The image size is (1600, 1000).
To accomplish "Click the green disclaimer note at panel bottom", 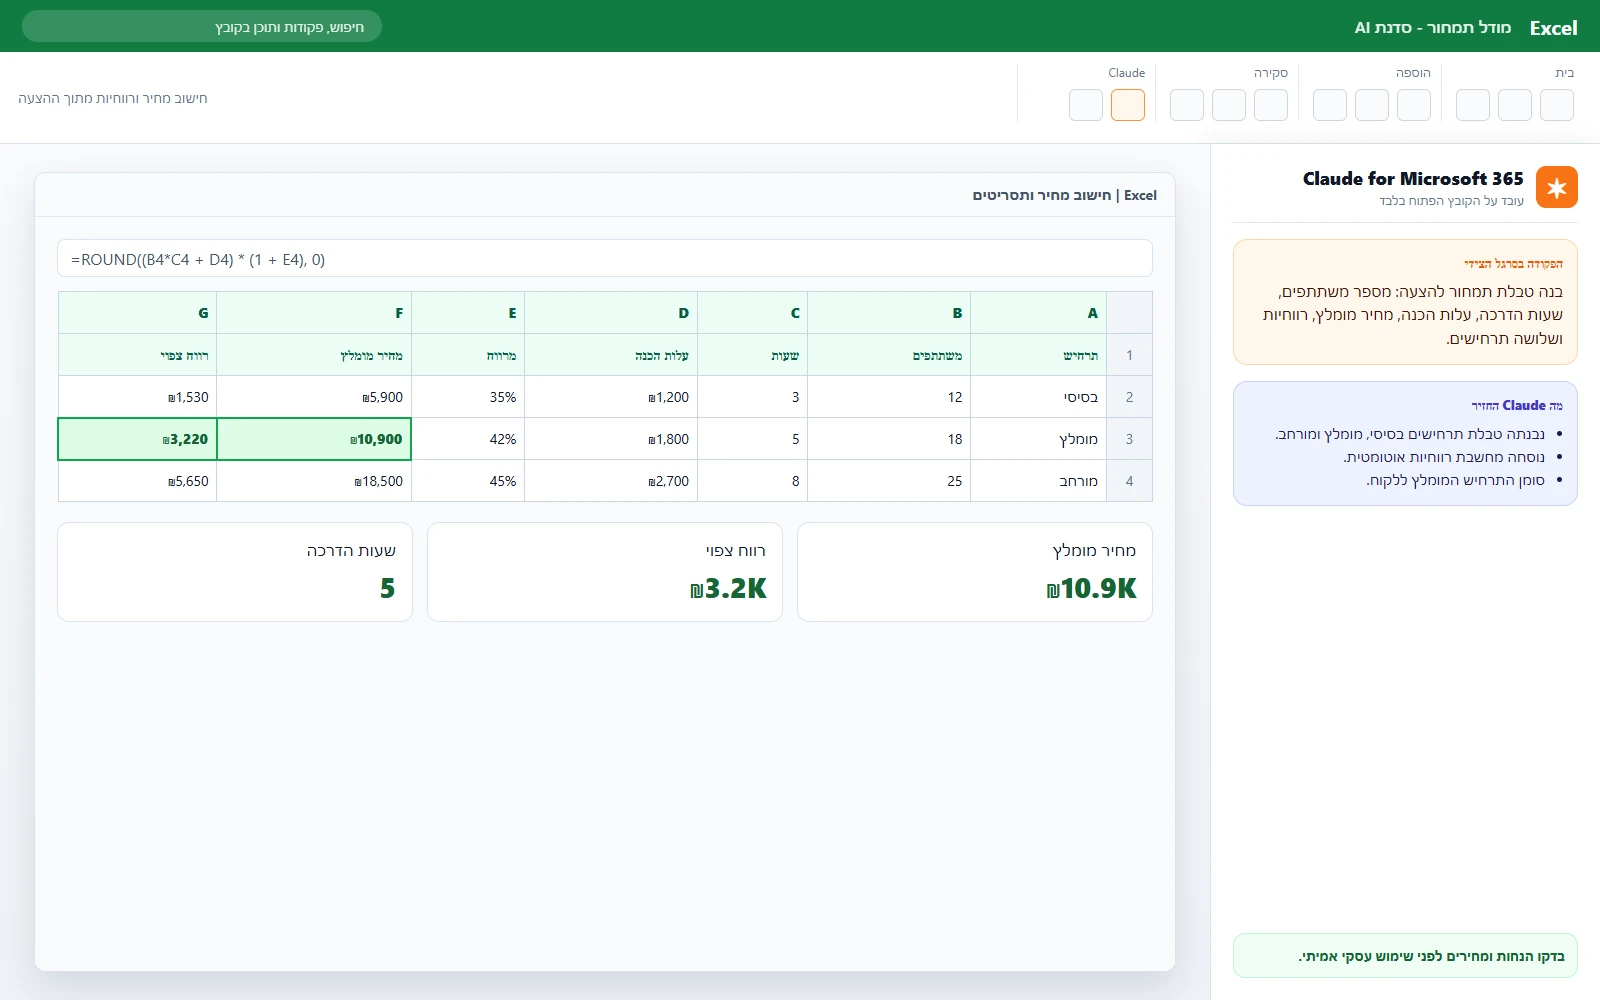I will 1405,956.
